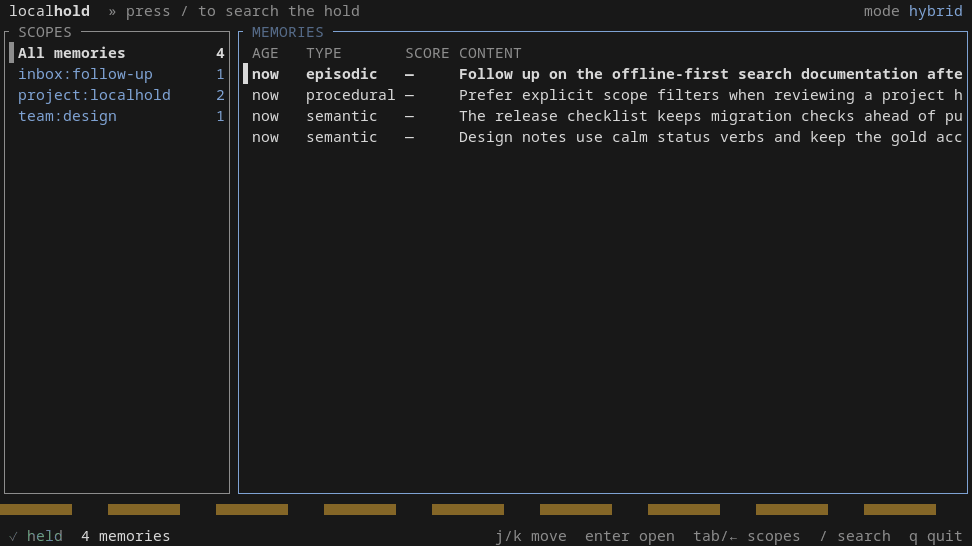Click the 4 memories status count

[x=126, y=536]
